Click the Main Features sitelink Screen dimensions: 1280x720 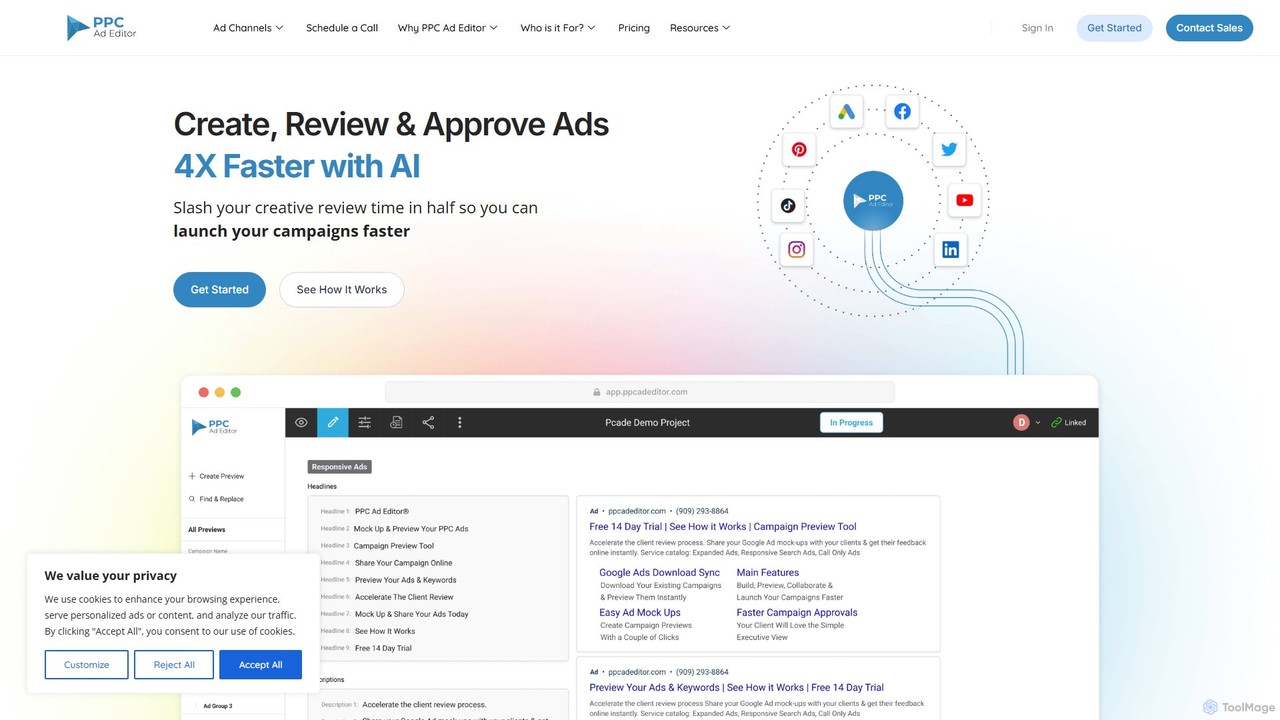768,573
